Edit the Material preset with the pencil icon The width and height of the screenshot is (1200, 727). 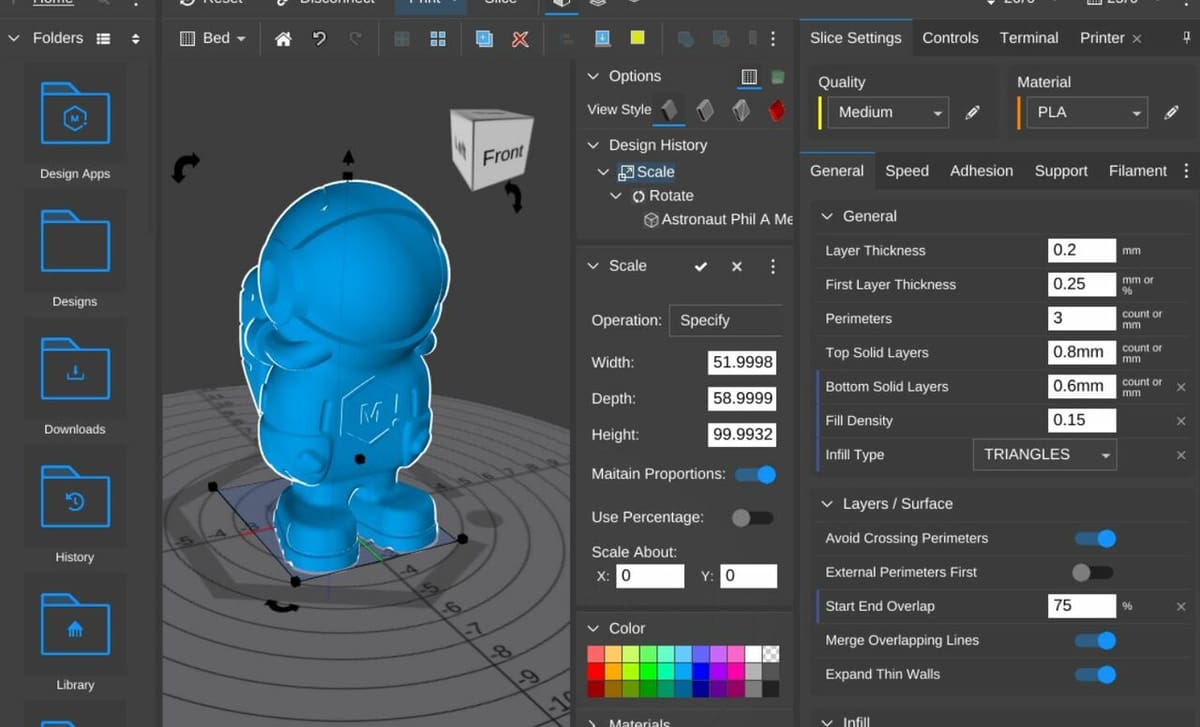click(x=1172, y=113)
